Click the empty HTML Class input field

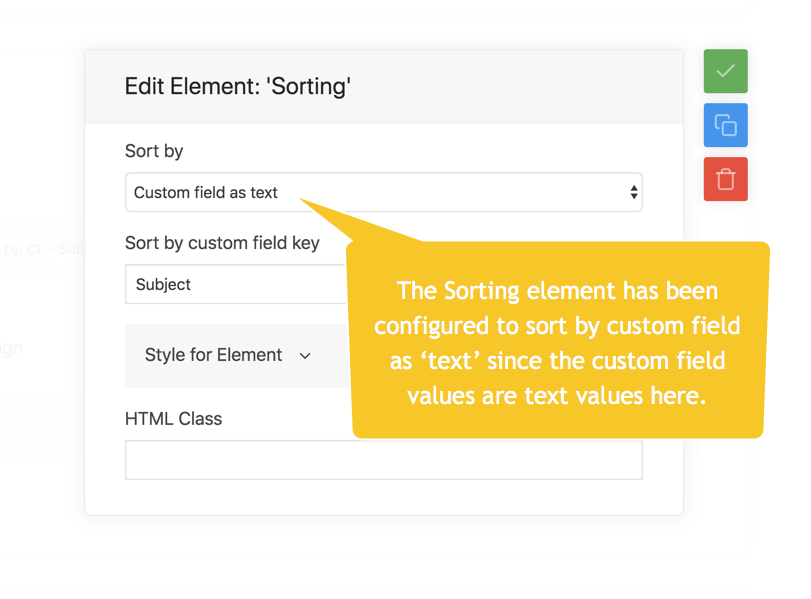(383, 460)
